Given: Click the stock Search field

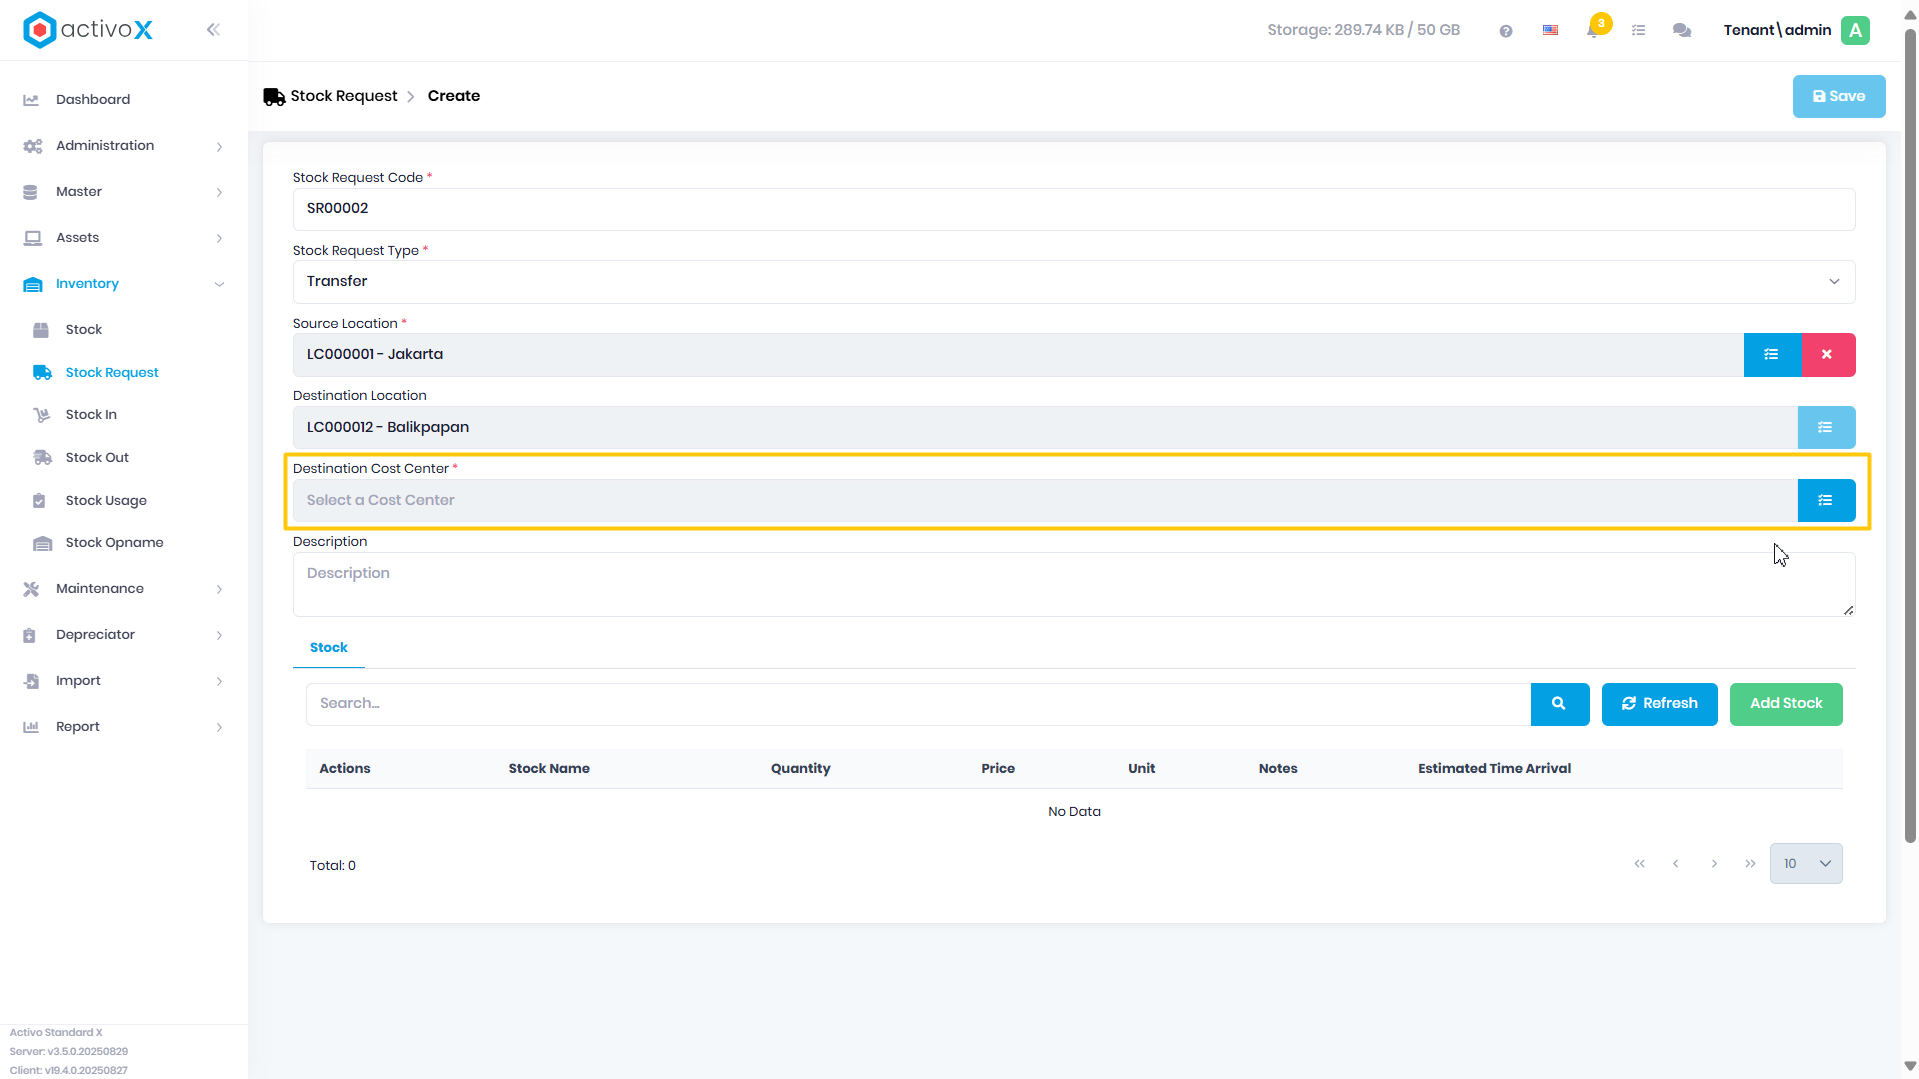Looking at the screenshot, I should (x=918, y=704).
